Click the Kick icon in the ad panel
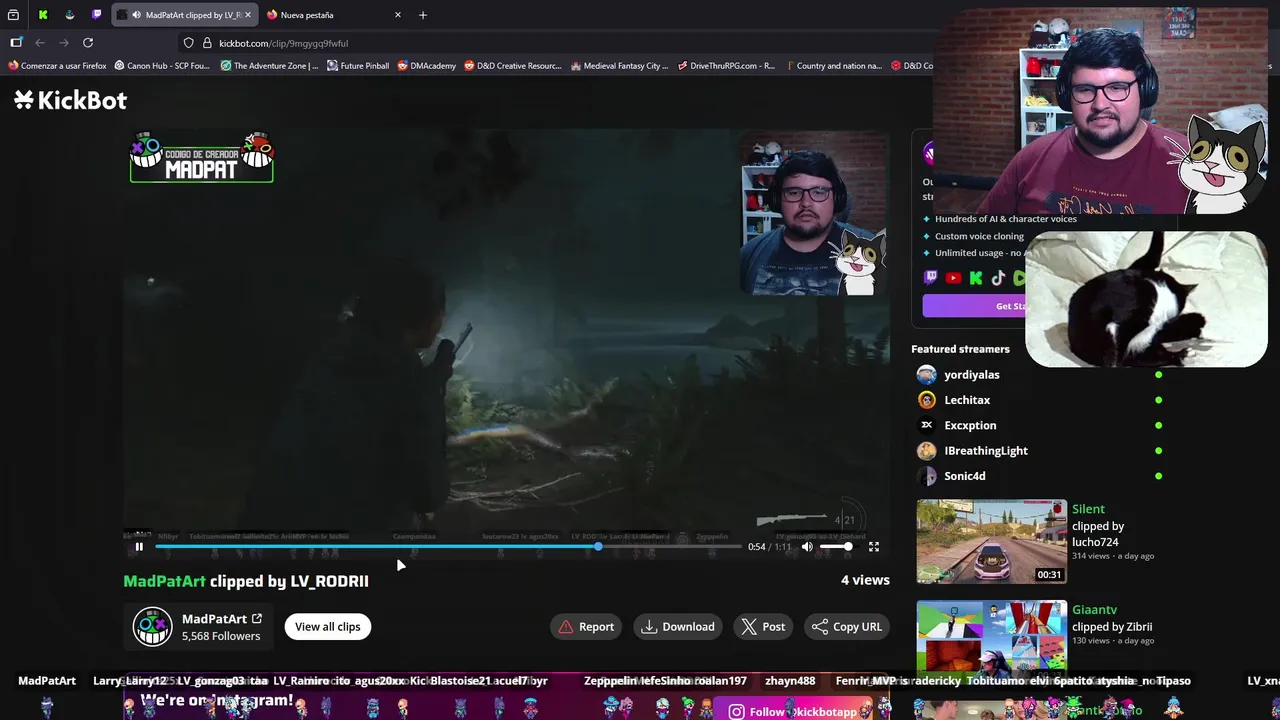This screenshot has height=720, width=1280. [x=976, y=279]
